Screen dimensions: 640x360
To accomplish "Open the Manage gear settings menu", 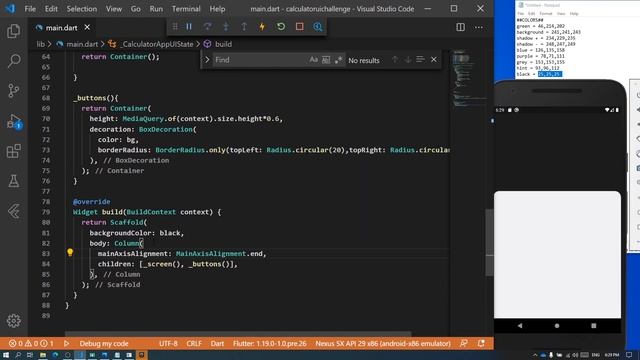I will coord(13,321).
